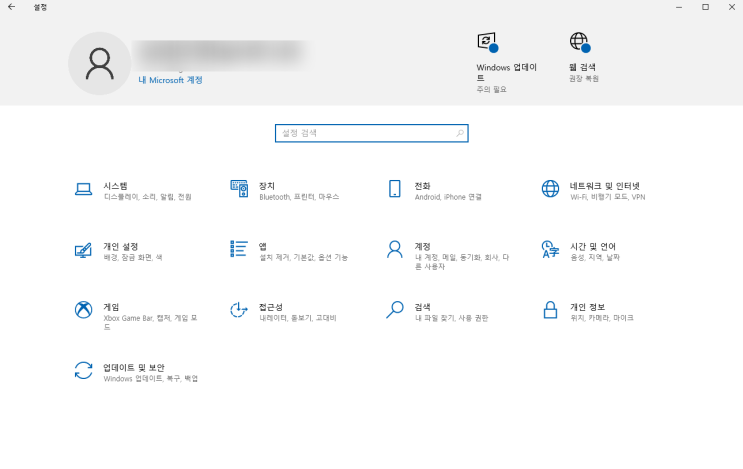Viewport: 743px width, 469px height.
Task: Select 네트워크 및 인터넷 title
Action: click(605, 186)
